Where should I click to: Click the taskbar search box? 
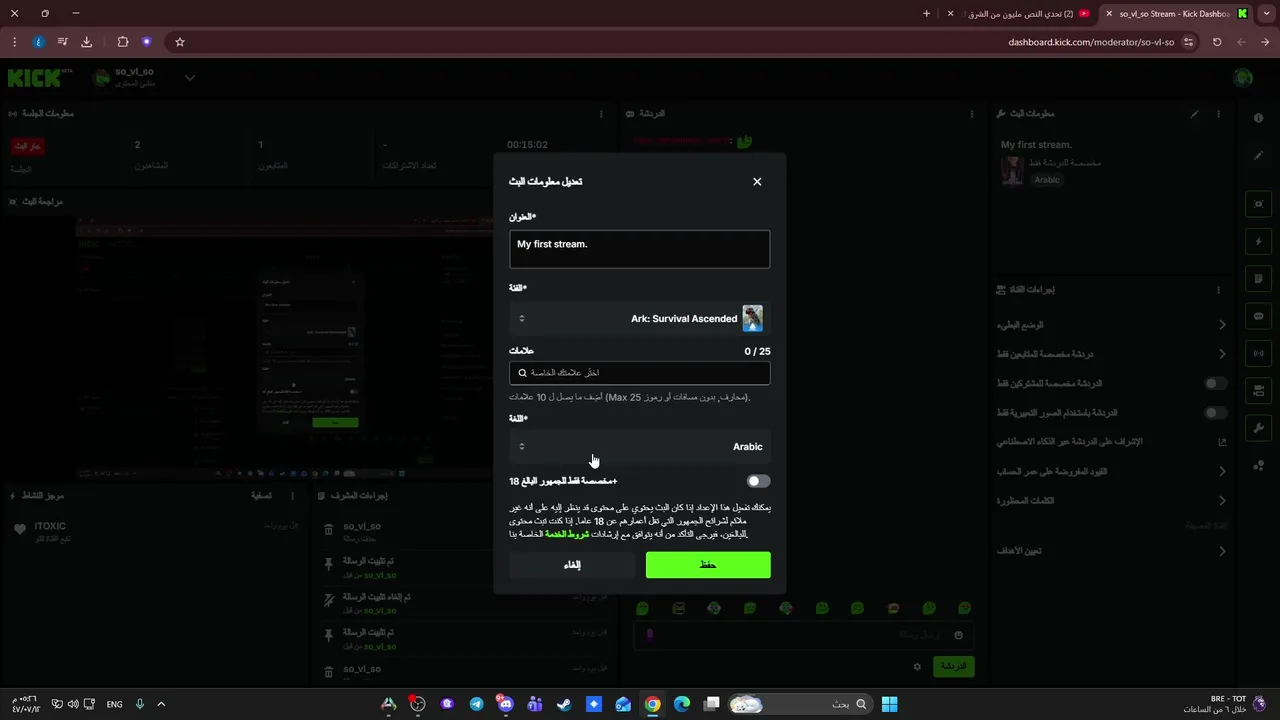click(x=800, y=704)
